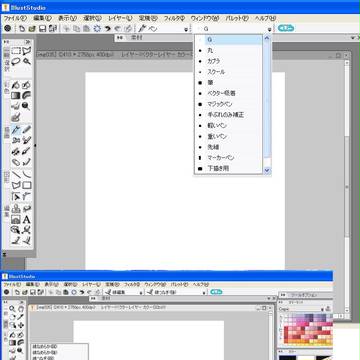Screen dimensions: 360x360
Task: Open the 表示 menu in upper window
Action: (x=67, y=18)
